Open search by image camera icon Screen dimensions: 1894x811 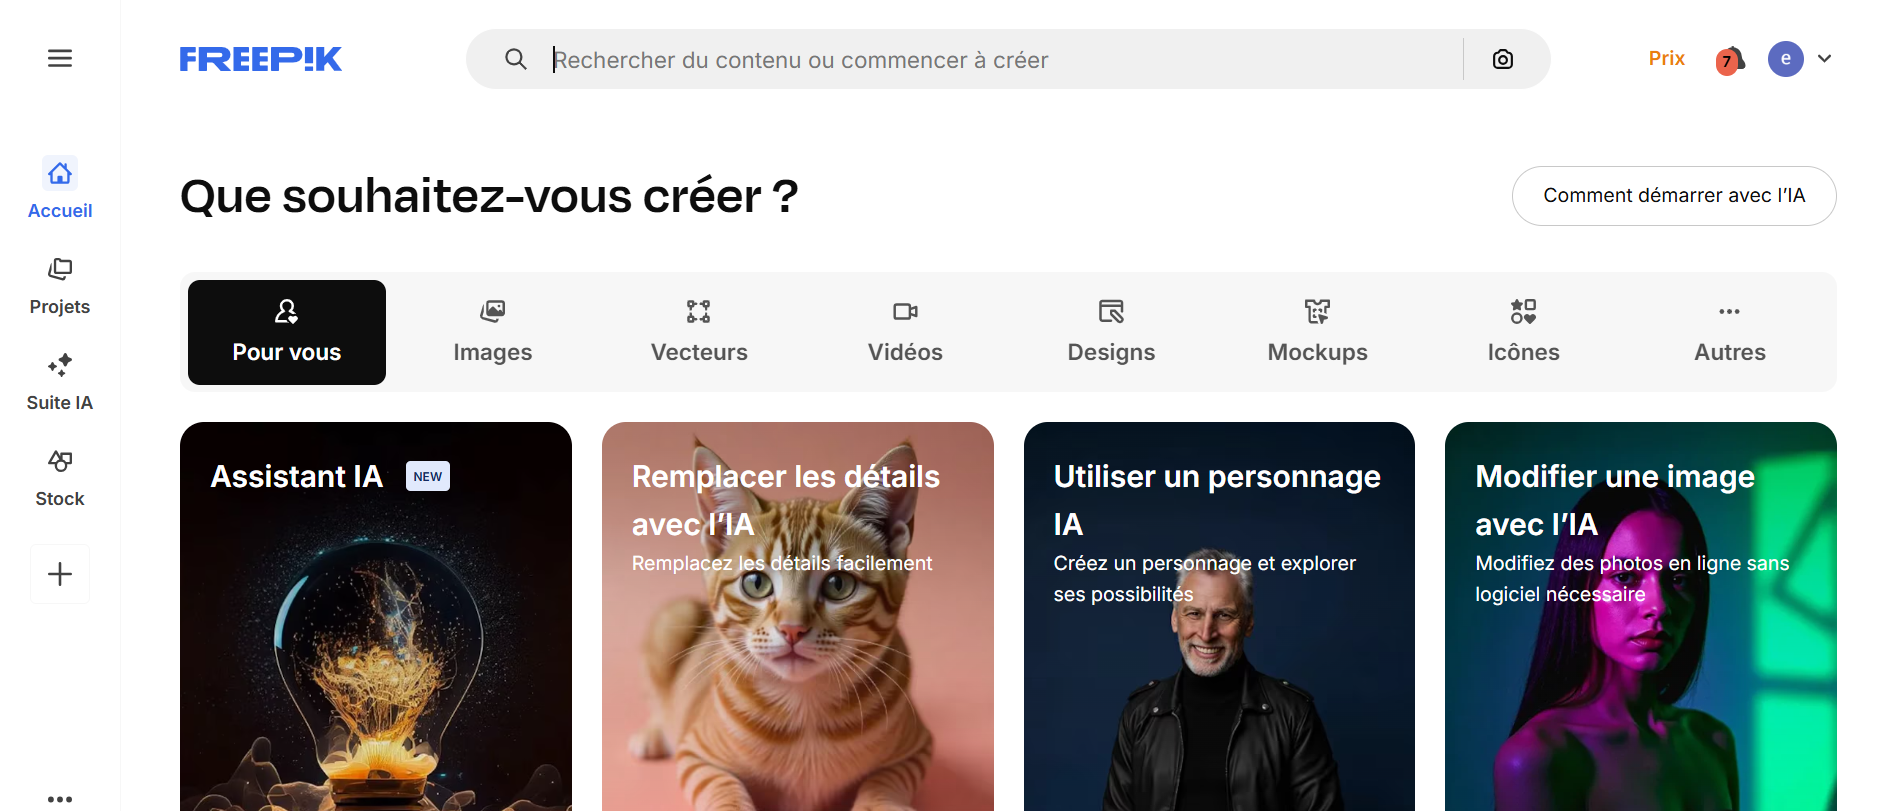coord(1502,59)
